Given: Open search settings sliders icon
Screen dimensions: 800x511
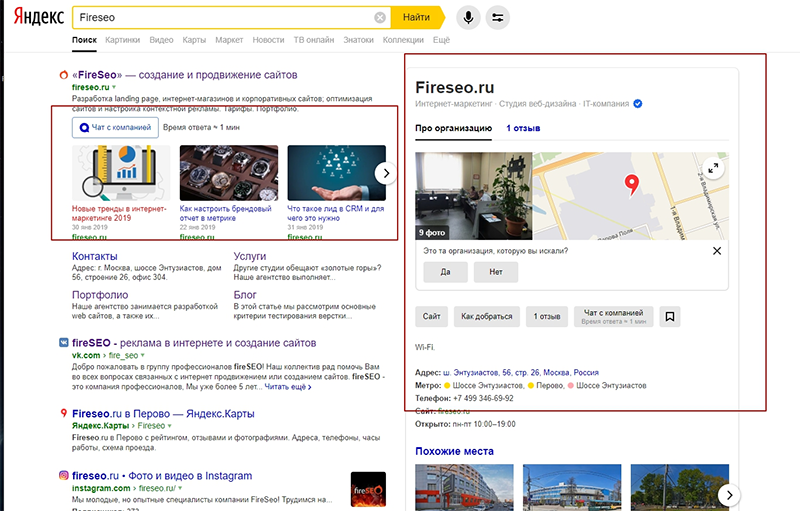Looking at the screenshot, I should click(x=499, y=18).
